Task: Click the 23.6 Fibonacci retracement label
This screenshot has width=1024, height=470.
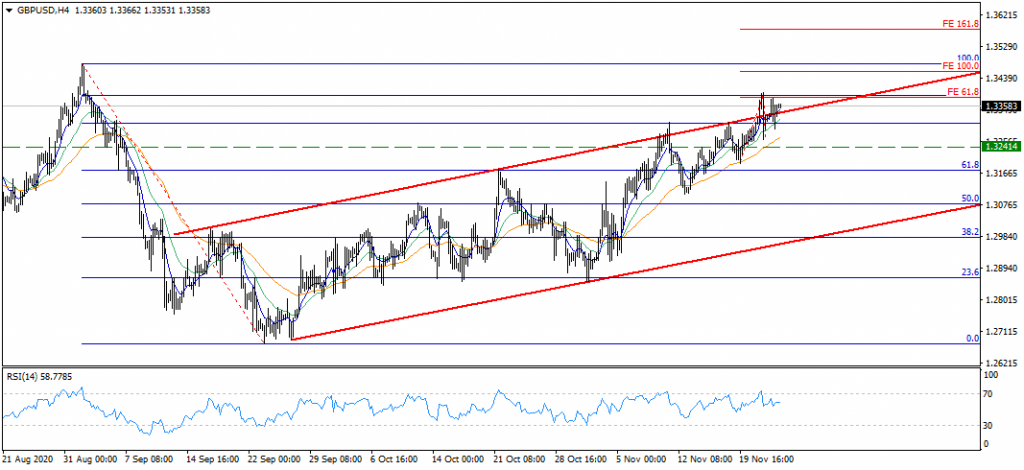Action: (969, 272)
